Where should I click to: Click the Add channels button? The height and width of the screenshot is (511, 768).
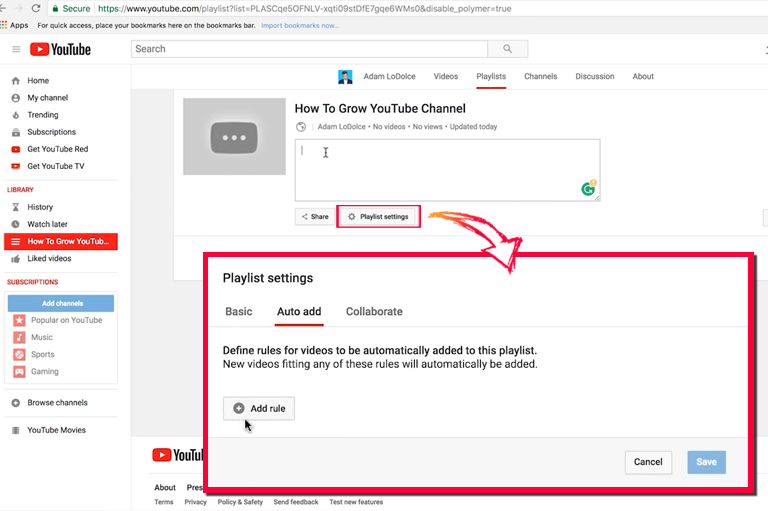pos(61,303)
